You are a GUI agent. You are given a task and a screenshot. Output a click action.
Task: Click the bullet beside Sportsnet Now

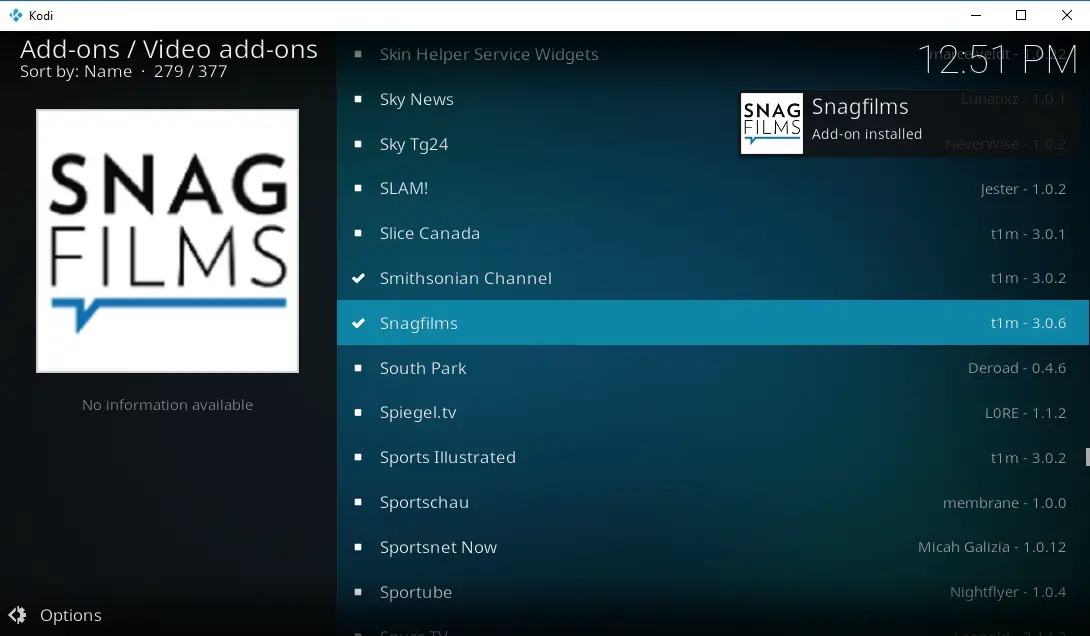(x=358, y=547)
